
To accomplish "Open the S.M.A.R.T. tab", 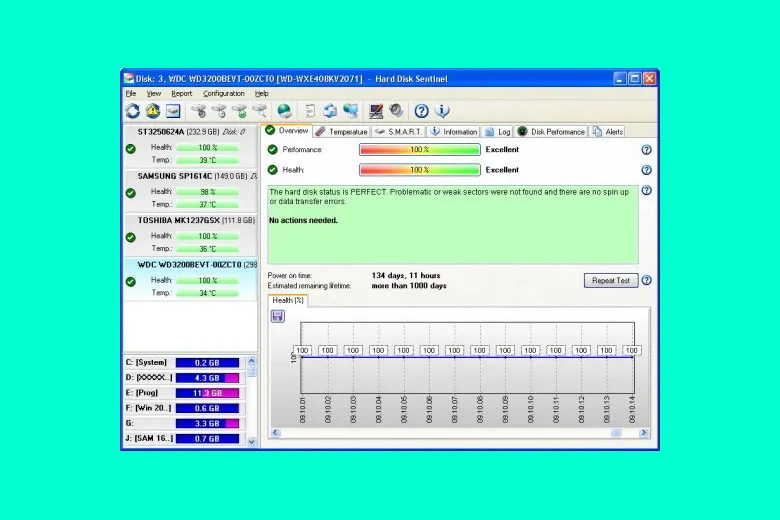I will point(399,131).
